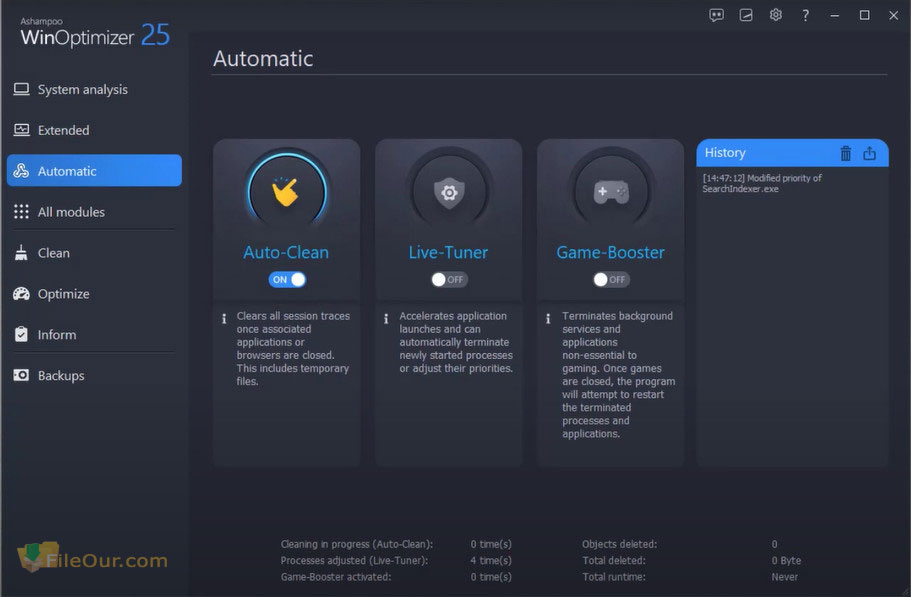Viewport: 911px width, 597px height.
Task: Click the History panel header
Action: pos(792,153)
